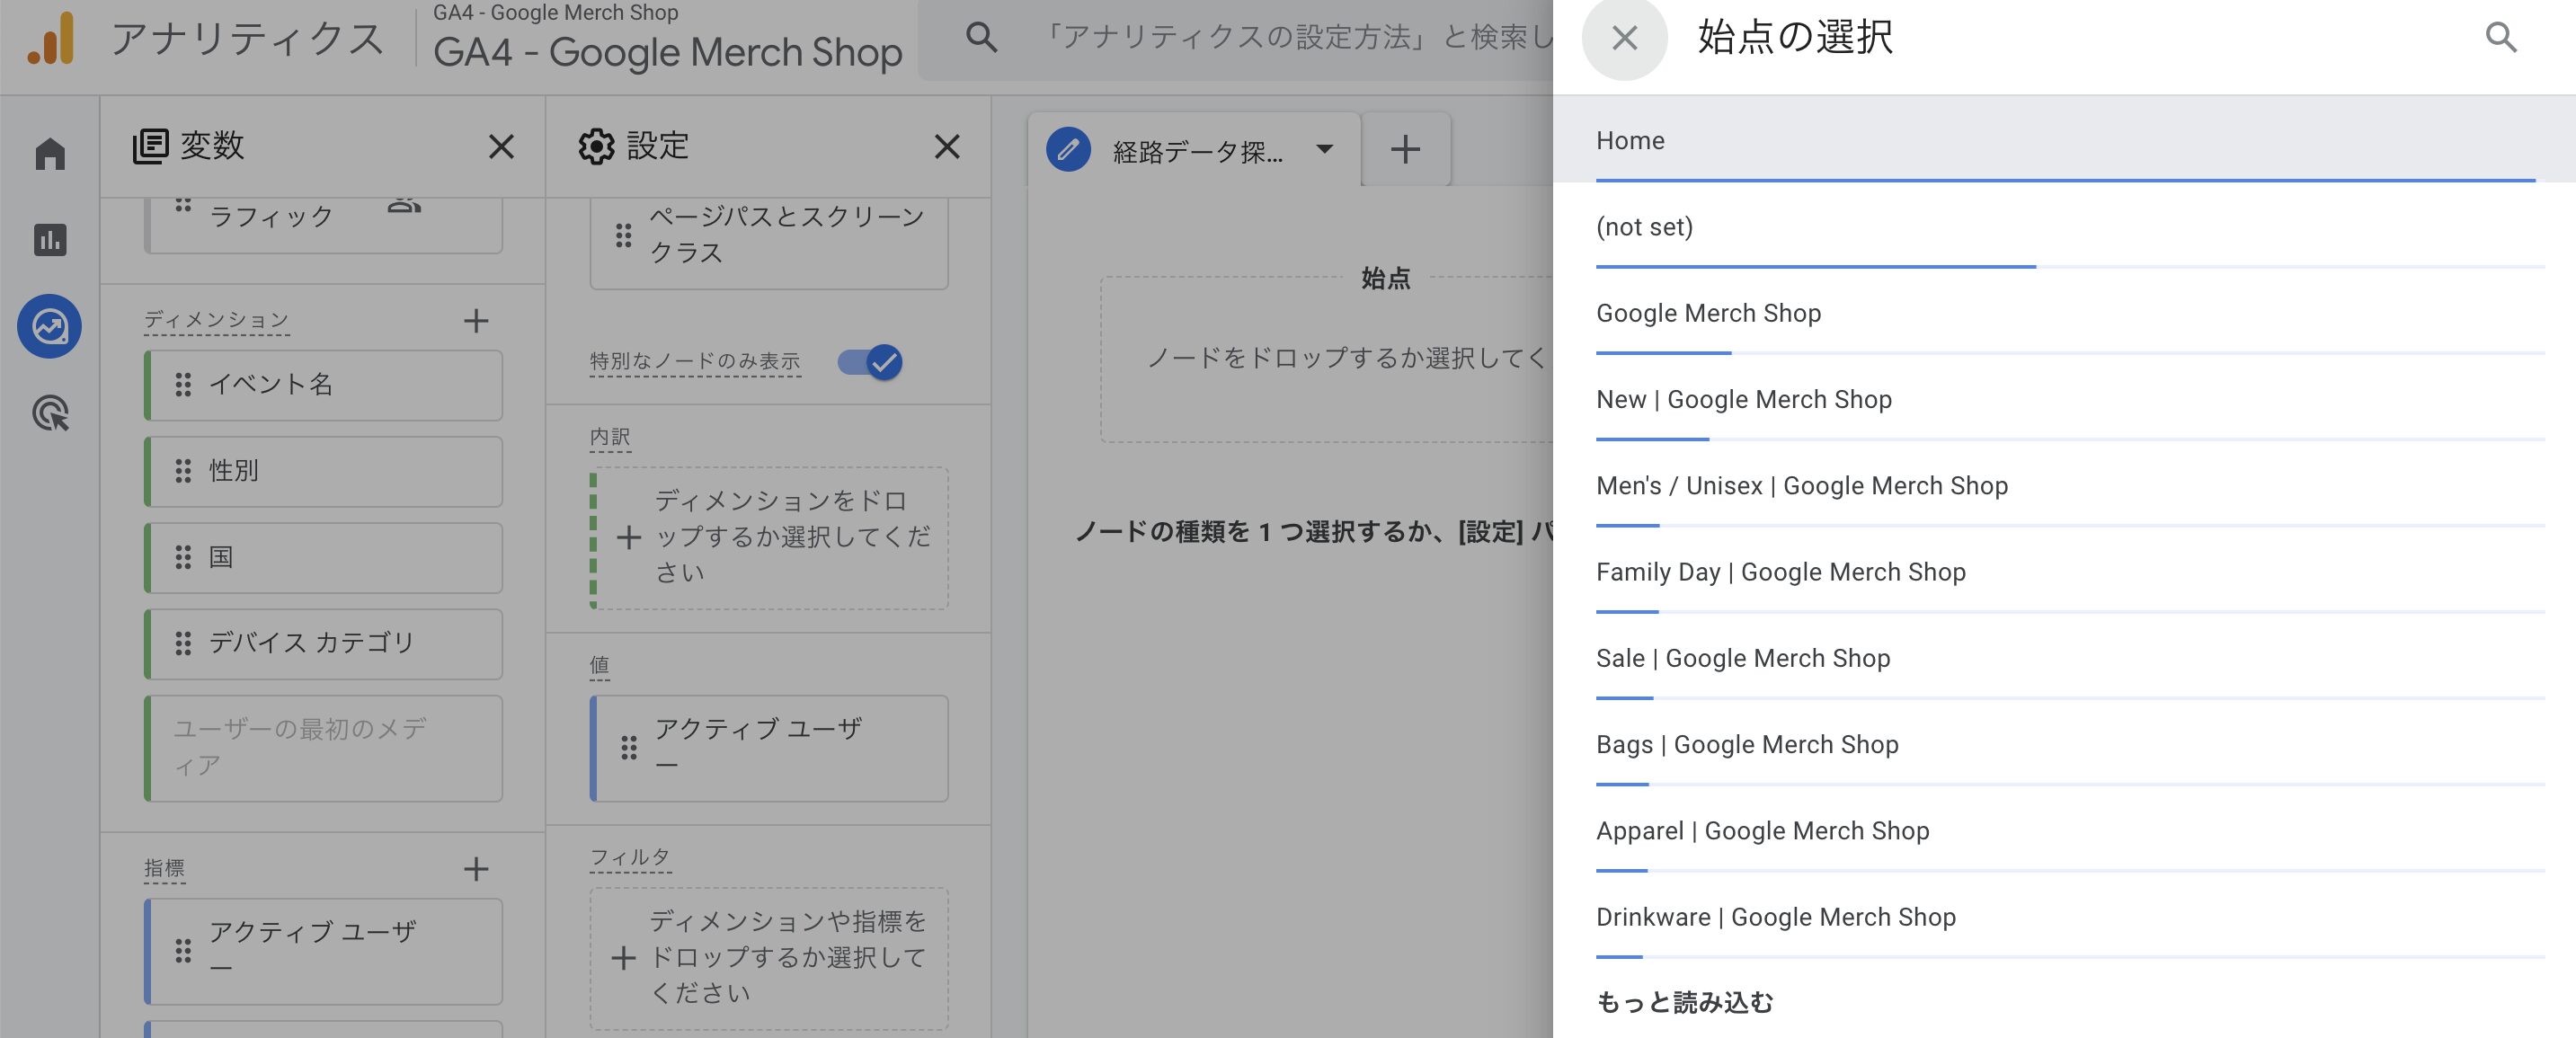Click アクティブ ユーザー under 指標
Viewport: 2576px width, 1038px height.
tap(323, 951)
